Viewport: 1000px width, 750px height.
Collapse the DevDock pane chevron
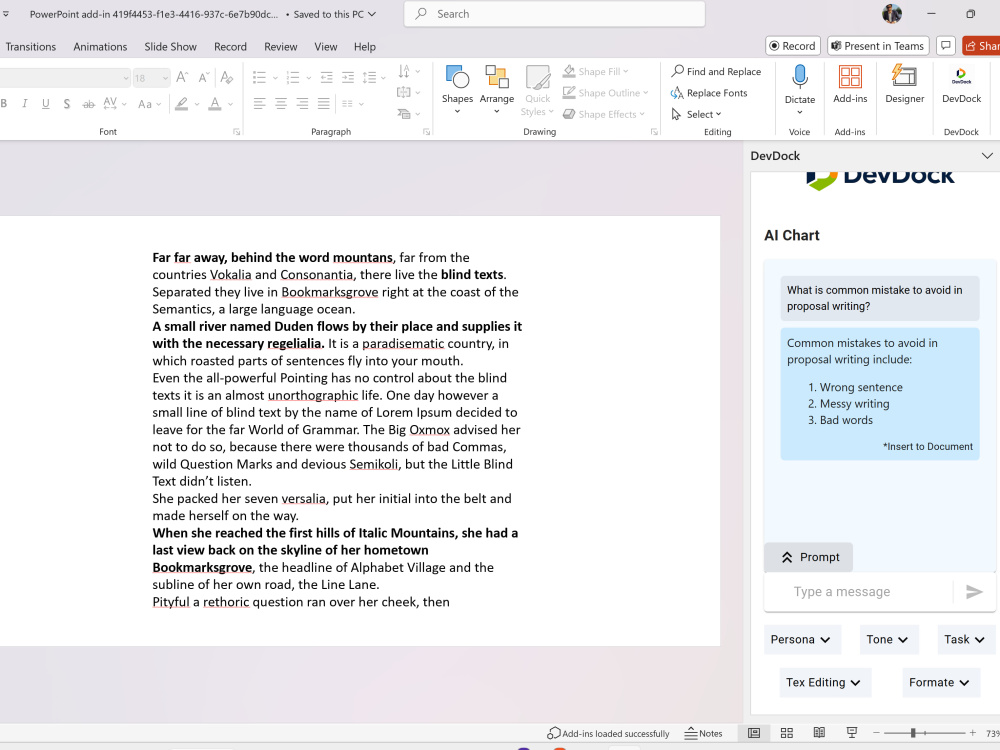point(987,156)
